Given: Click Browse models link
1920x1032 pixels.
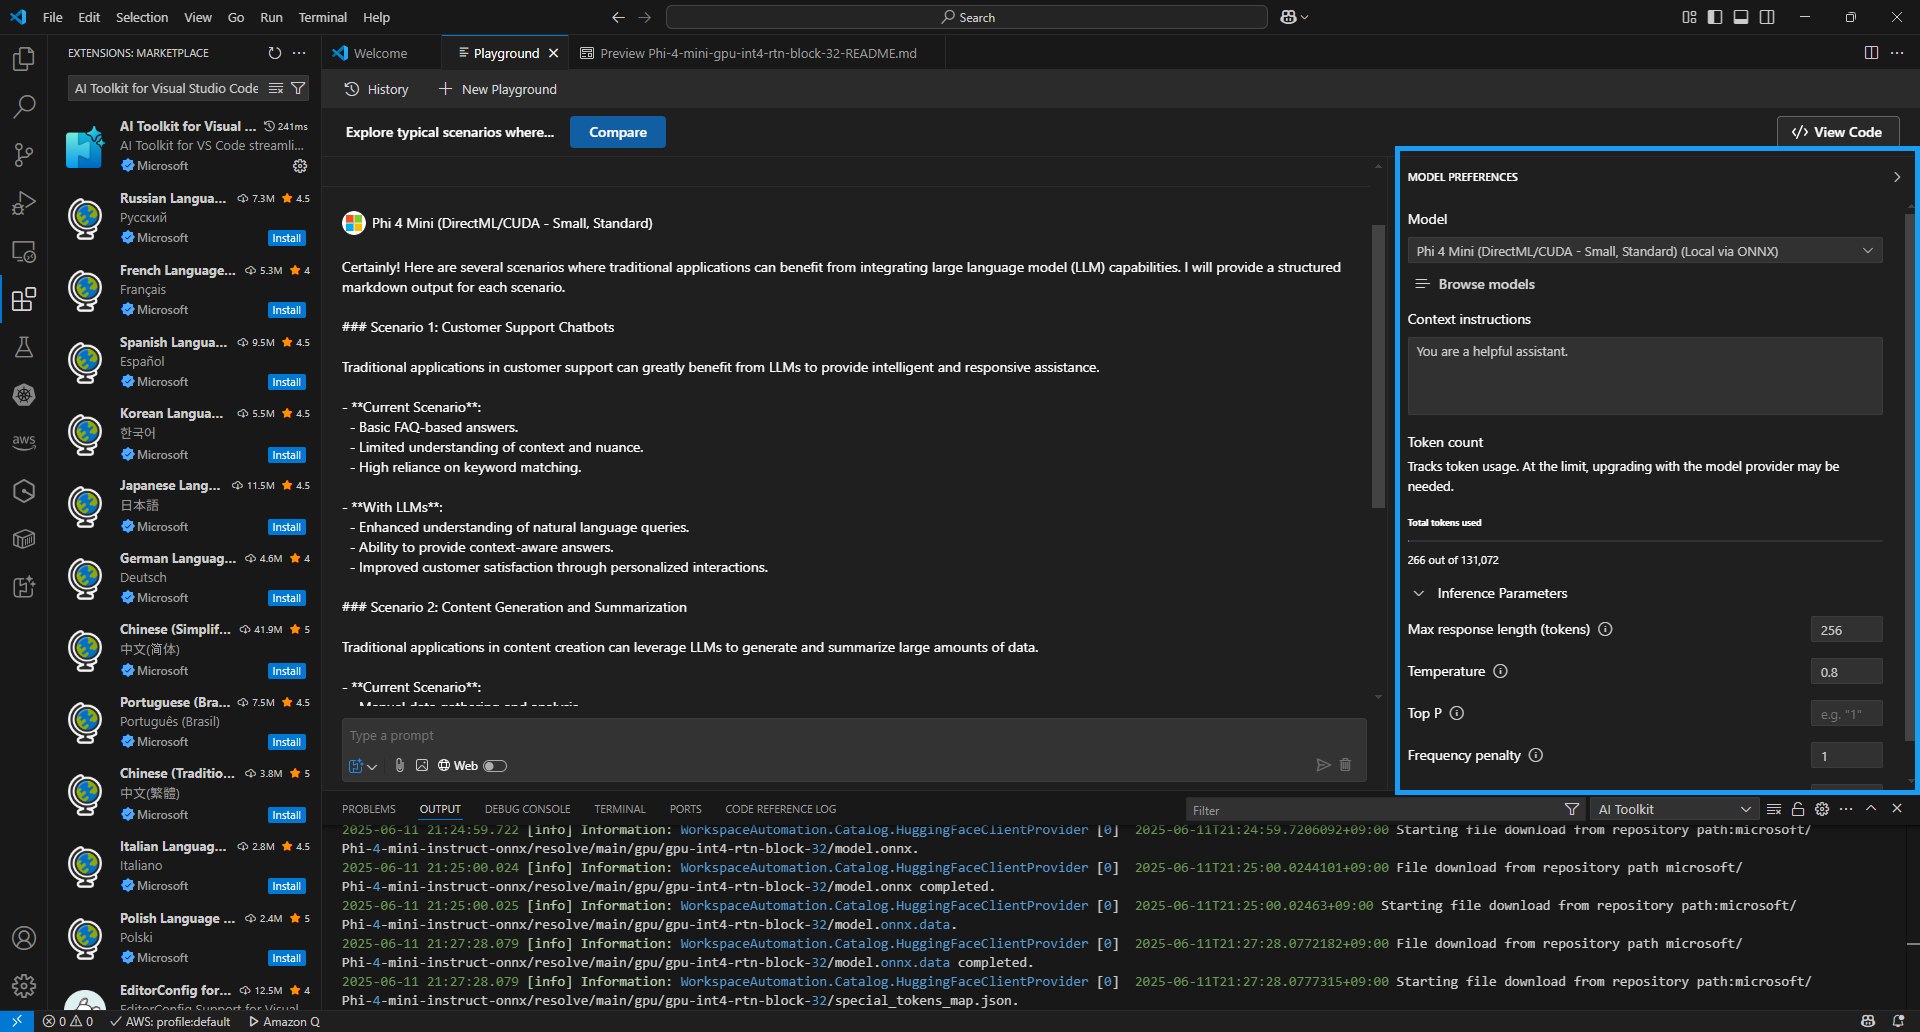Looking at the screenshot, I should [x=1475, y=284].
